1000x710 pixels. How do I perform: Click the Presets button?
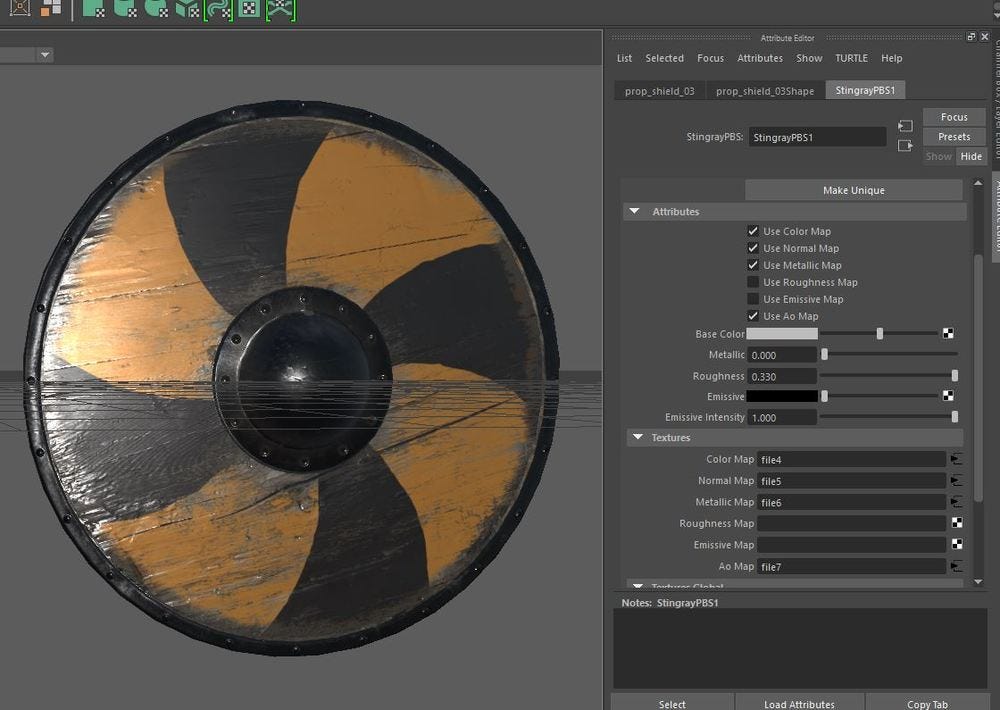[x=954, y=137]
